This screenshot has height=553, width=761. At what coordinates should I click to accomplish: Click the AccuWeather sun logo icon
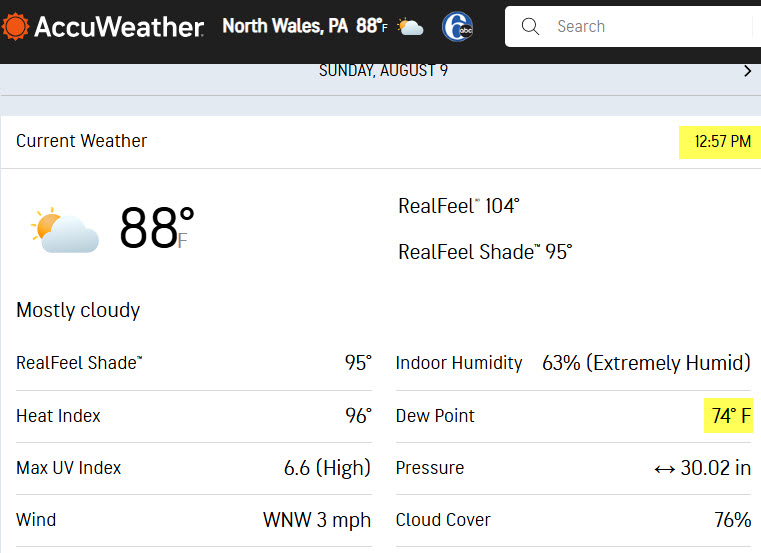[16, 26]
